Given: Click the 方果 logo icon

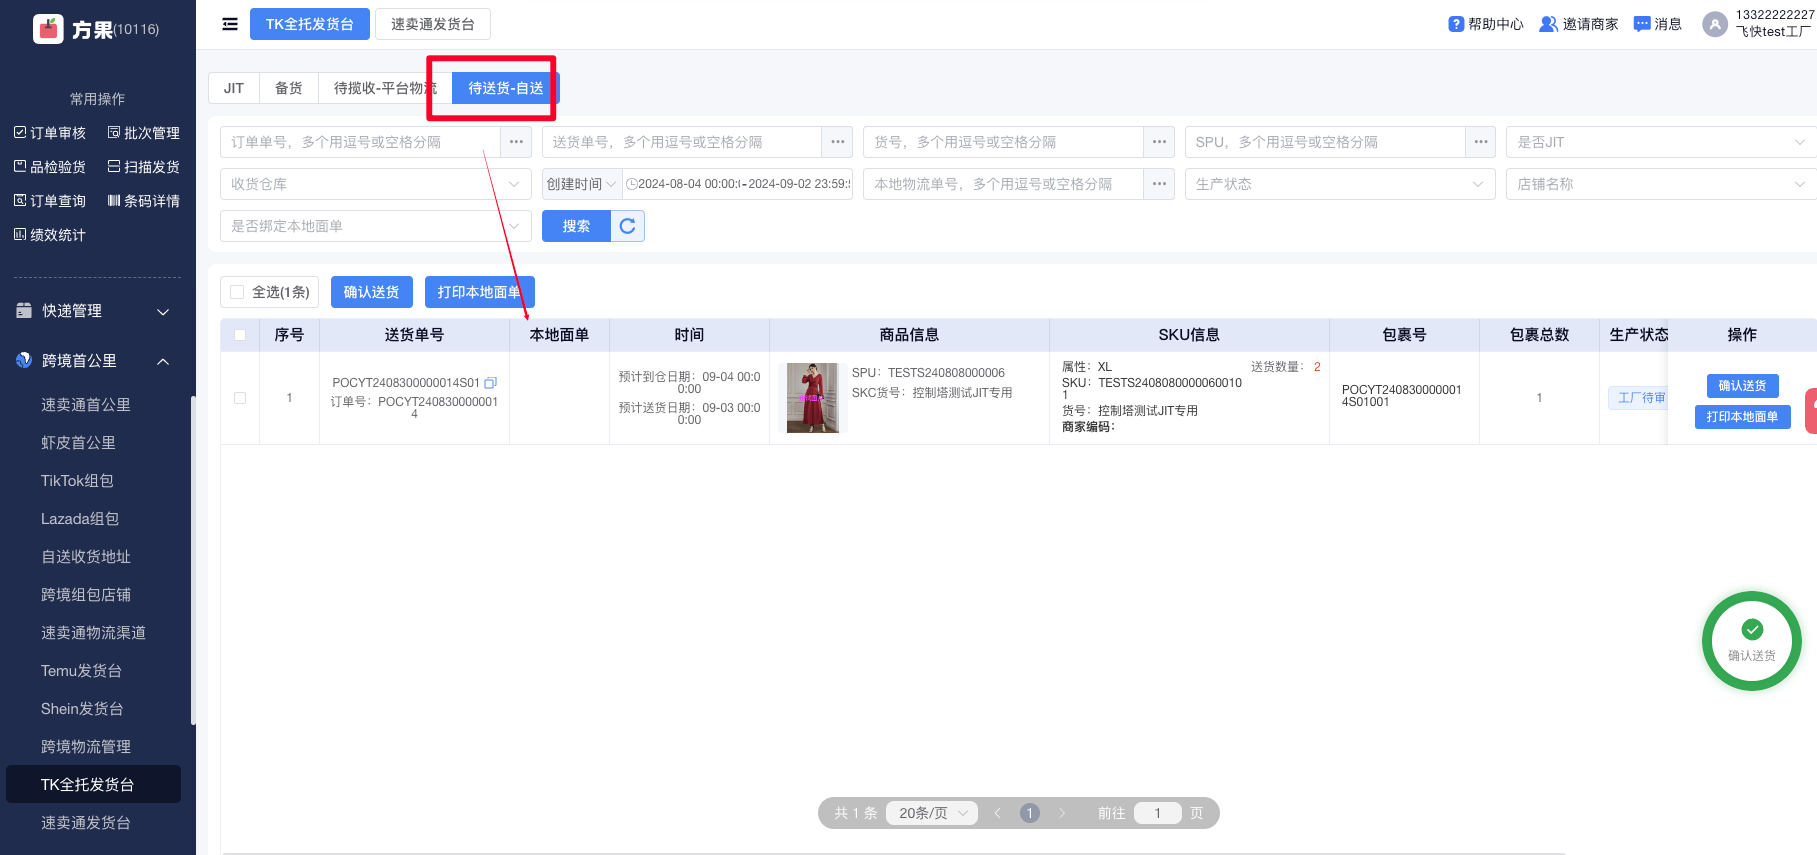Looking at the screenshot, I should tap(48, 29).
